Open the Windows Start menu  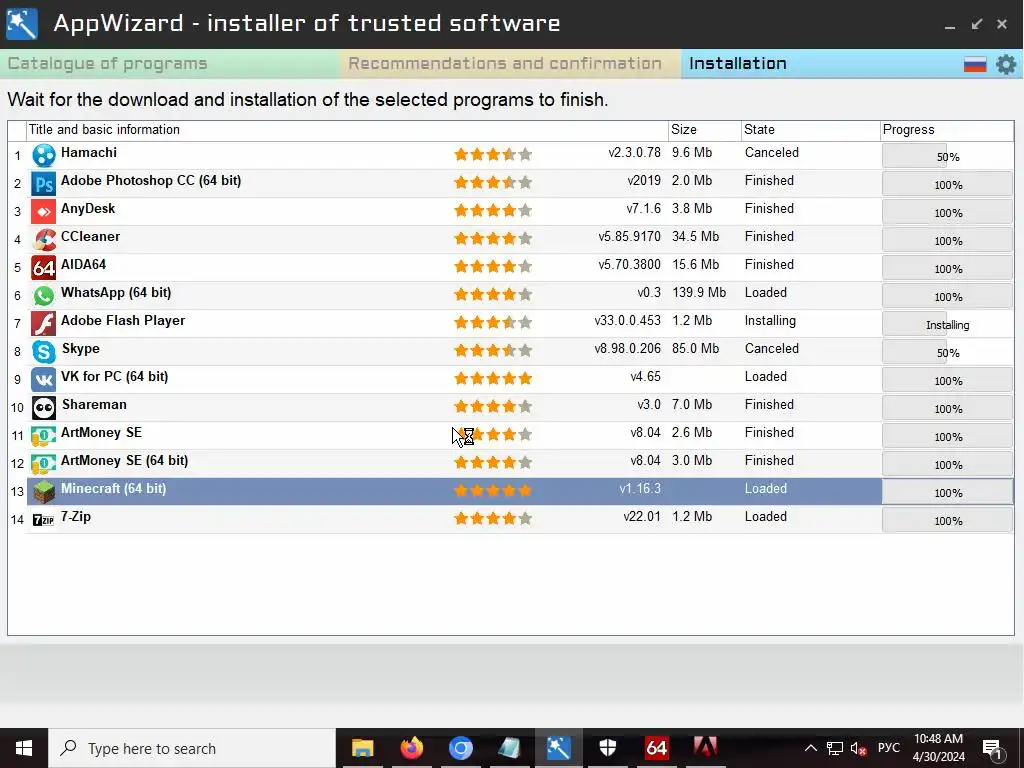point(24,748)
